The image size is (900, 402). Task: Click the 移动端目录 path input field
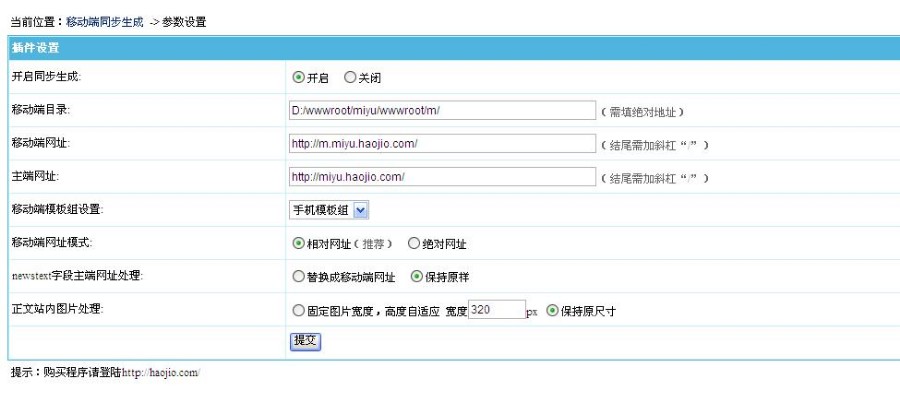[x=442, y=110]
